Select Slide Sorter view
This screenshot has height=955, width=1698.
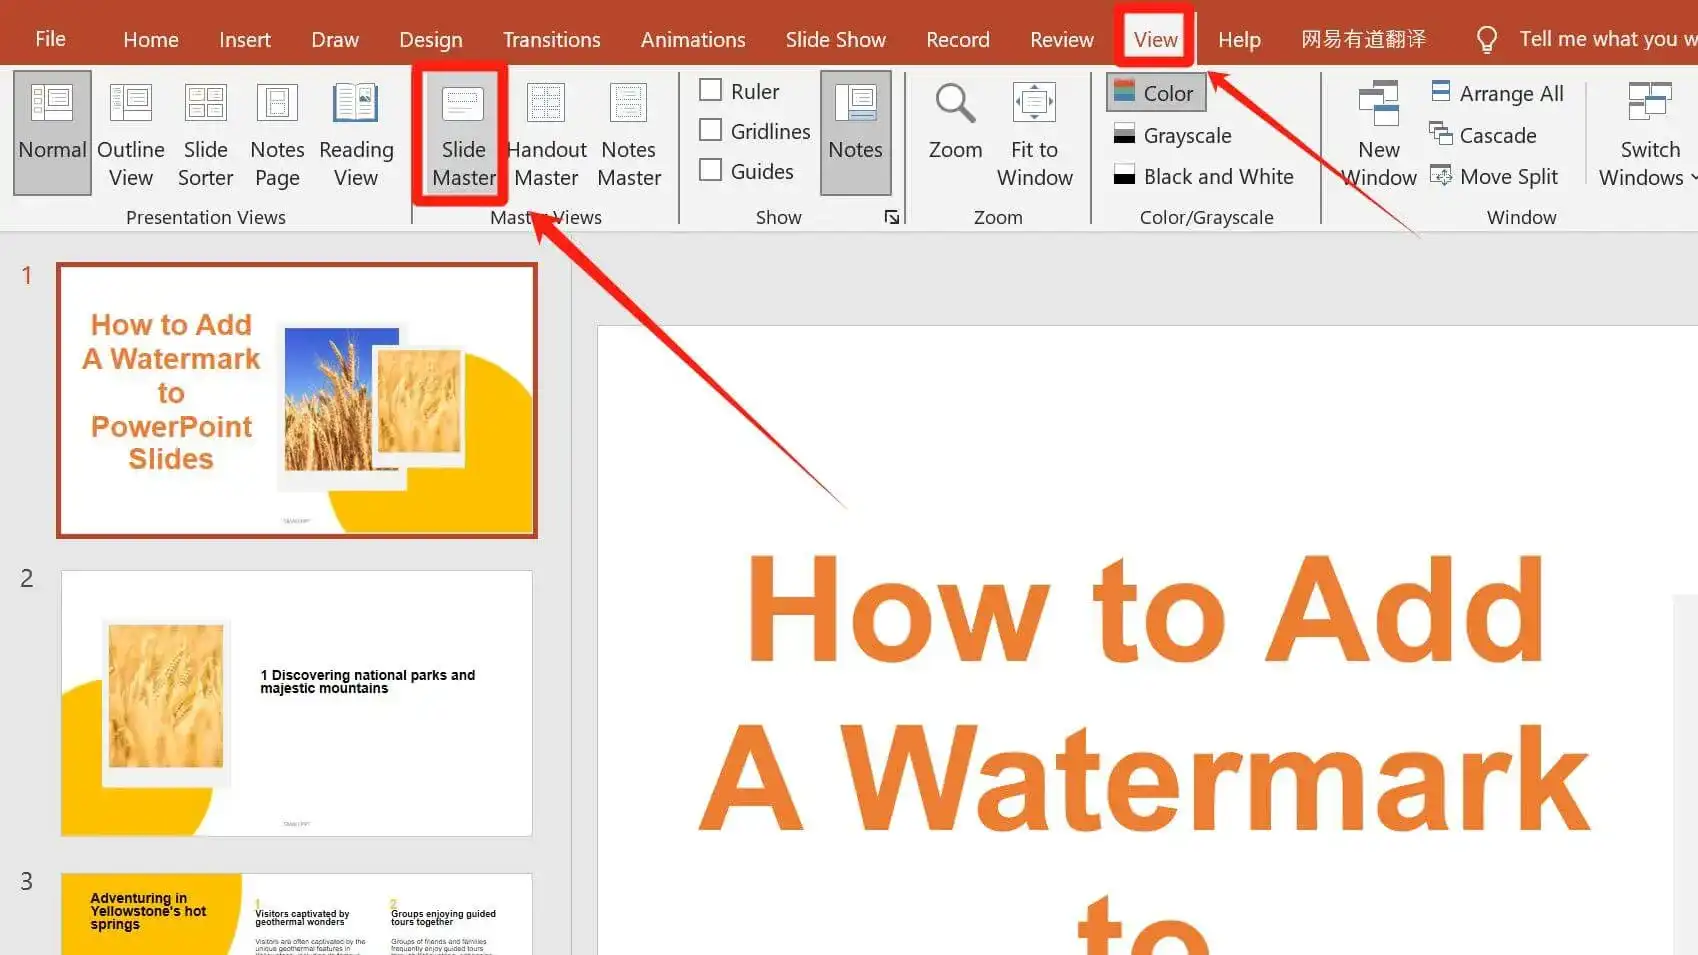tap(205, 133)
